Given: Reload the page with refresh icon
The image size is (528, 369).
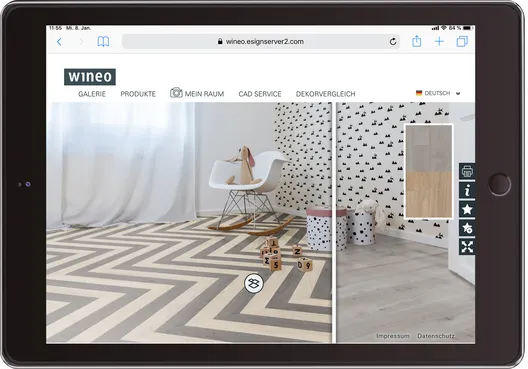Looking at the screenshot, I should coord(393,42).
